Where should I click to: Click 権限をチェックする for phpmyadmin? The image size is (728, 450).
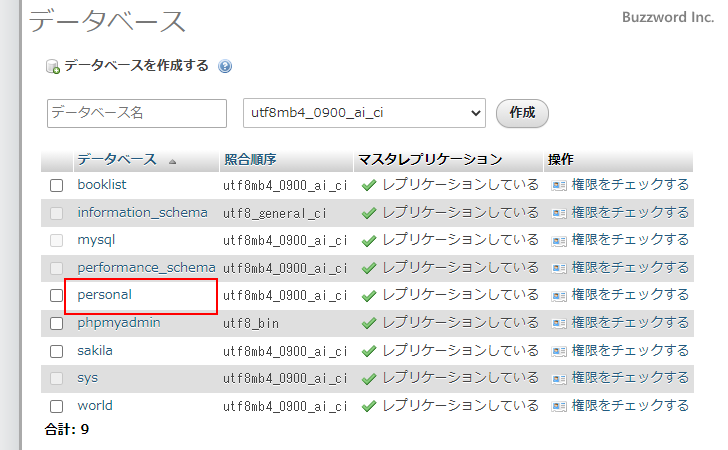[630, 323]
